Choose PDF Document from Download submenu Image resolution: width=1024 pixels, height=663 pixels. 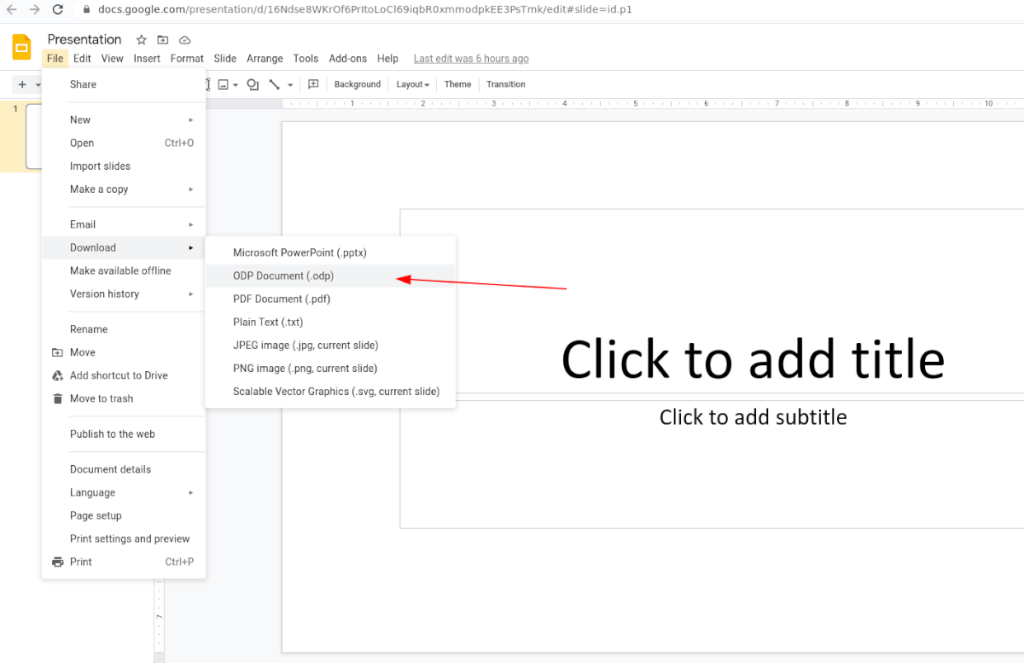280,298
